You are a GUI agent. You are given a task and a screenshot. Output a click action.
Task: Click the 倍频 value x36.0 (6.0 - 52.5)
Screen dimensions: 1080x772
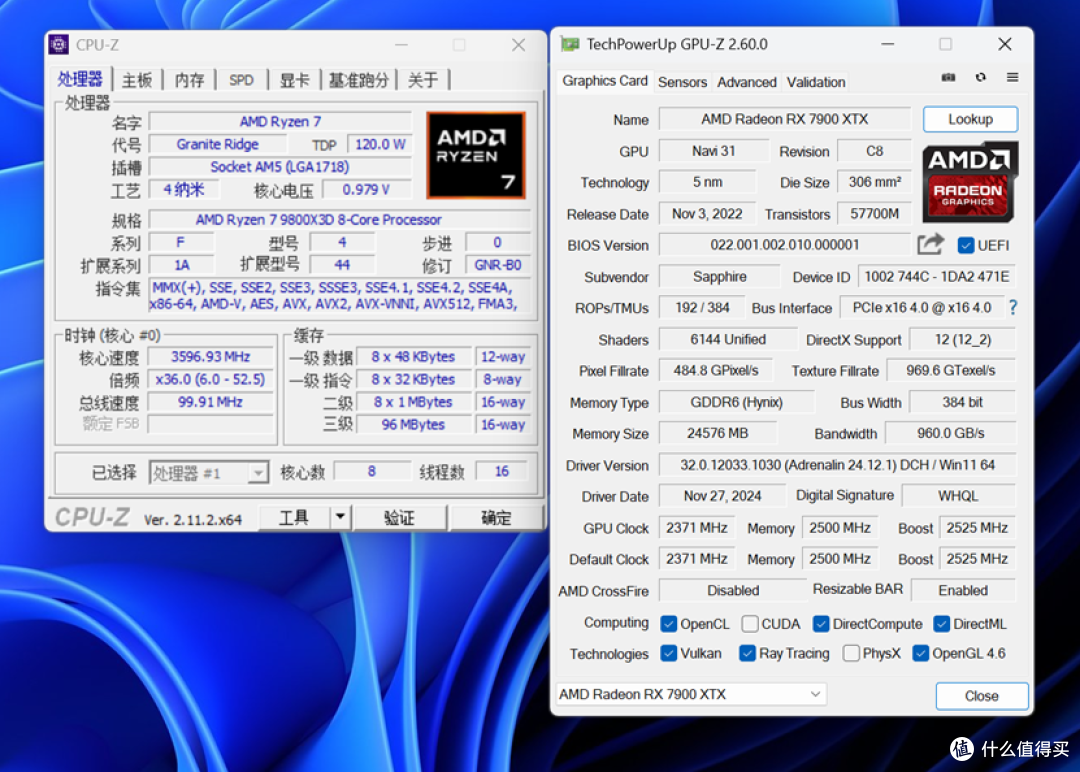point(211,379)
